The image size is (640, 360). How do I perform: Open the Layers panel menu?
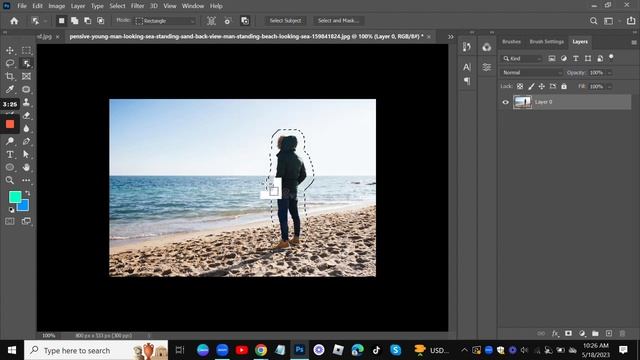[634, 42]
